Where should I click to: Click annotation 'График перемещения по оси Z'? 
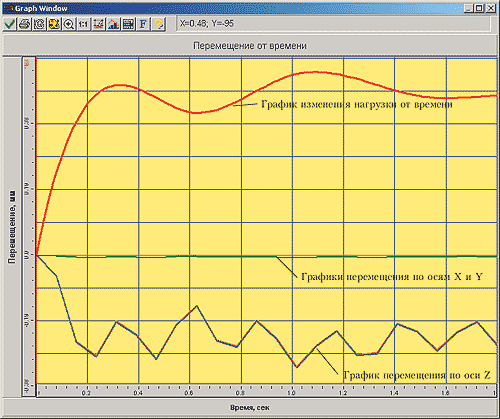pyautogui.click(x=417, y=375)
